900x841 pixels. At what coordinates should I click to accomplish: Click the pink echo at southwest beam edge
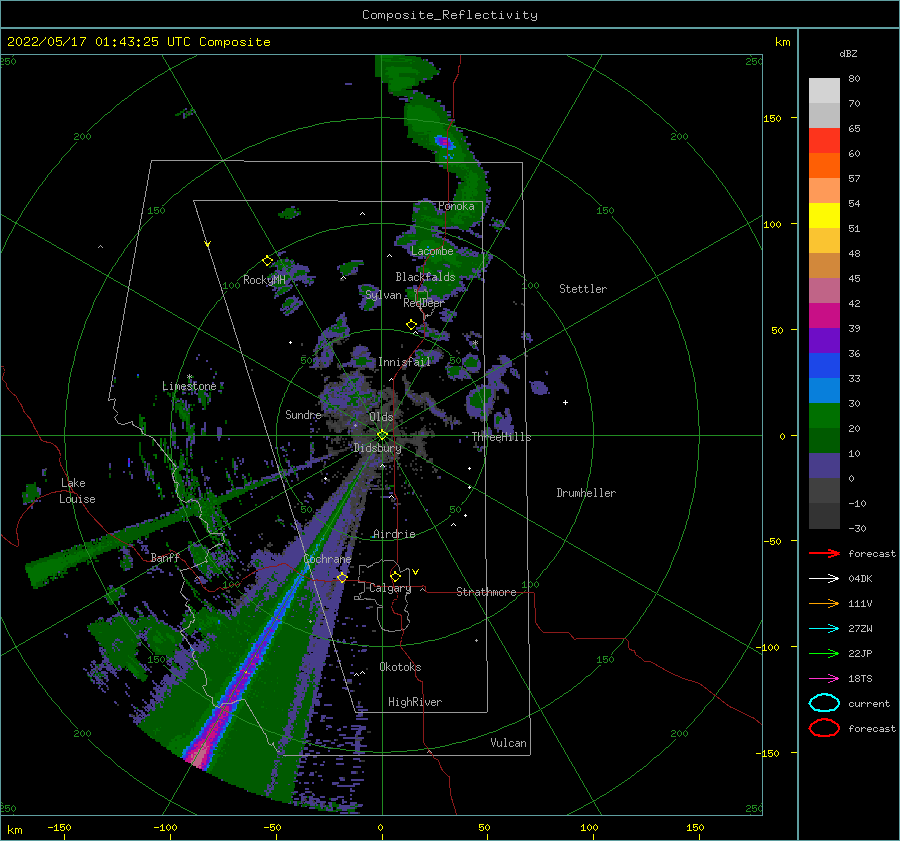coord(199,753)
